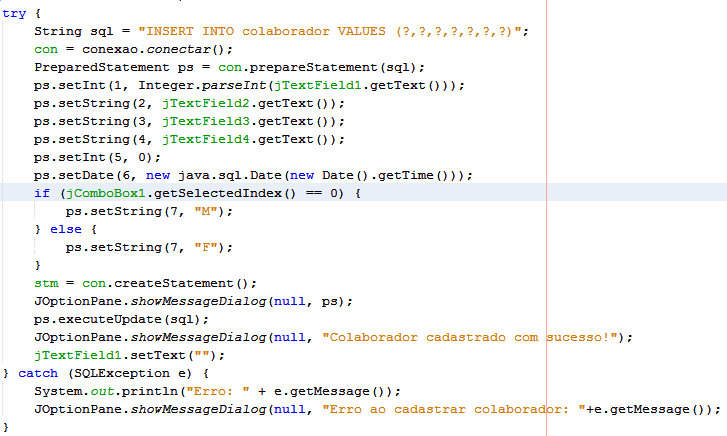
Task: Click 'jTextField2' identifier
Action: [x=206, y=103]
